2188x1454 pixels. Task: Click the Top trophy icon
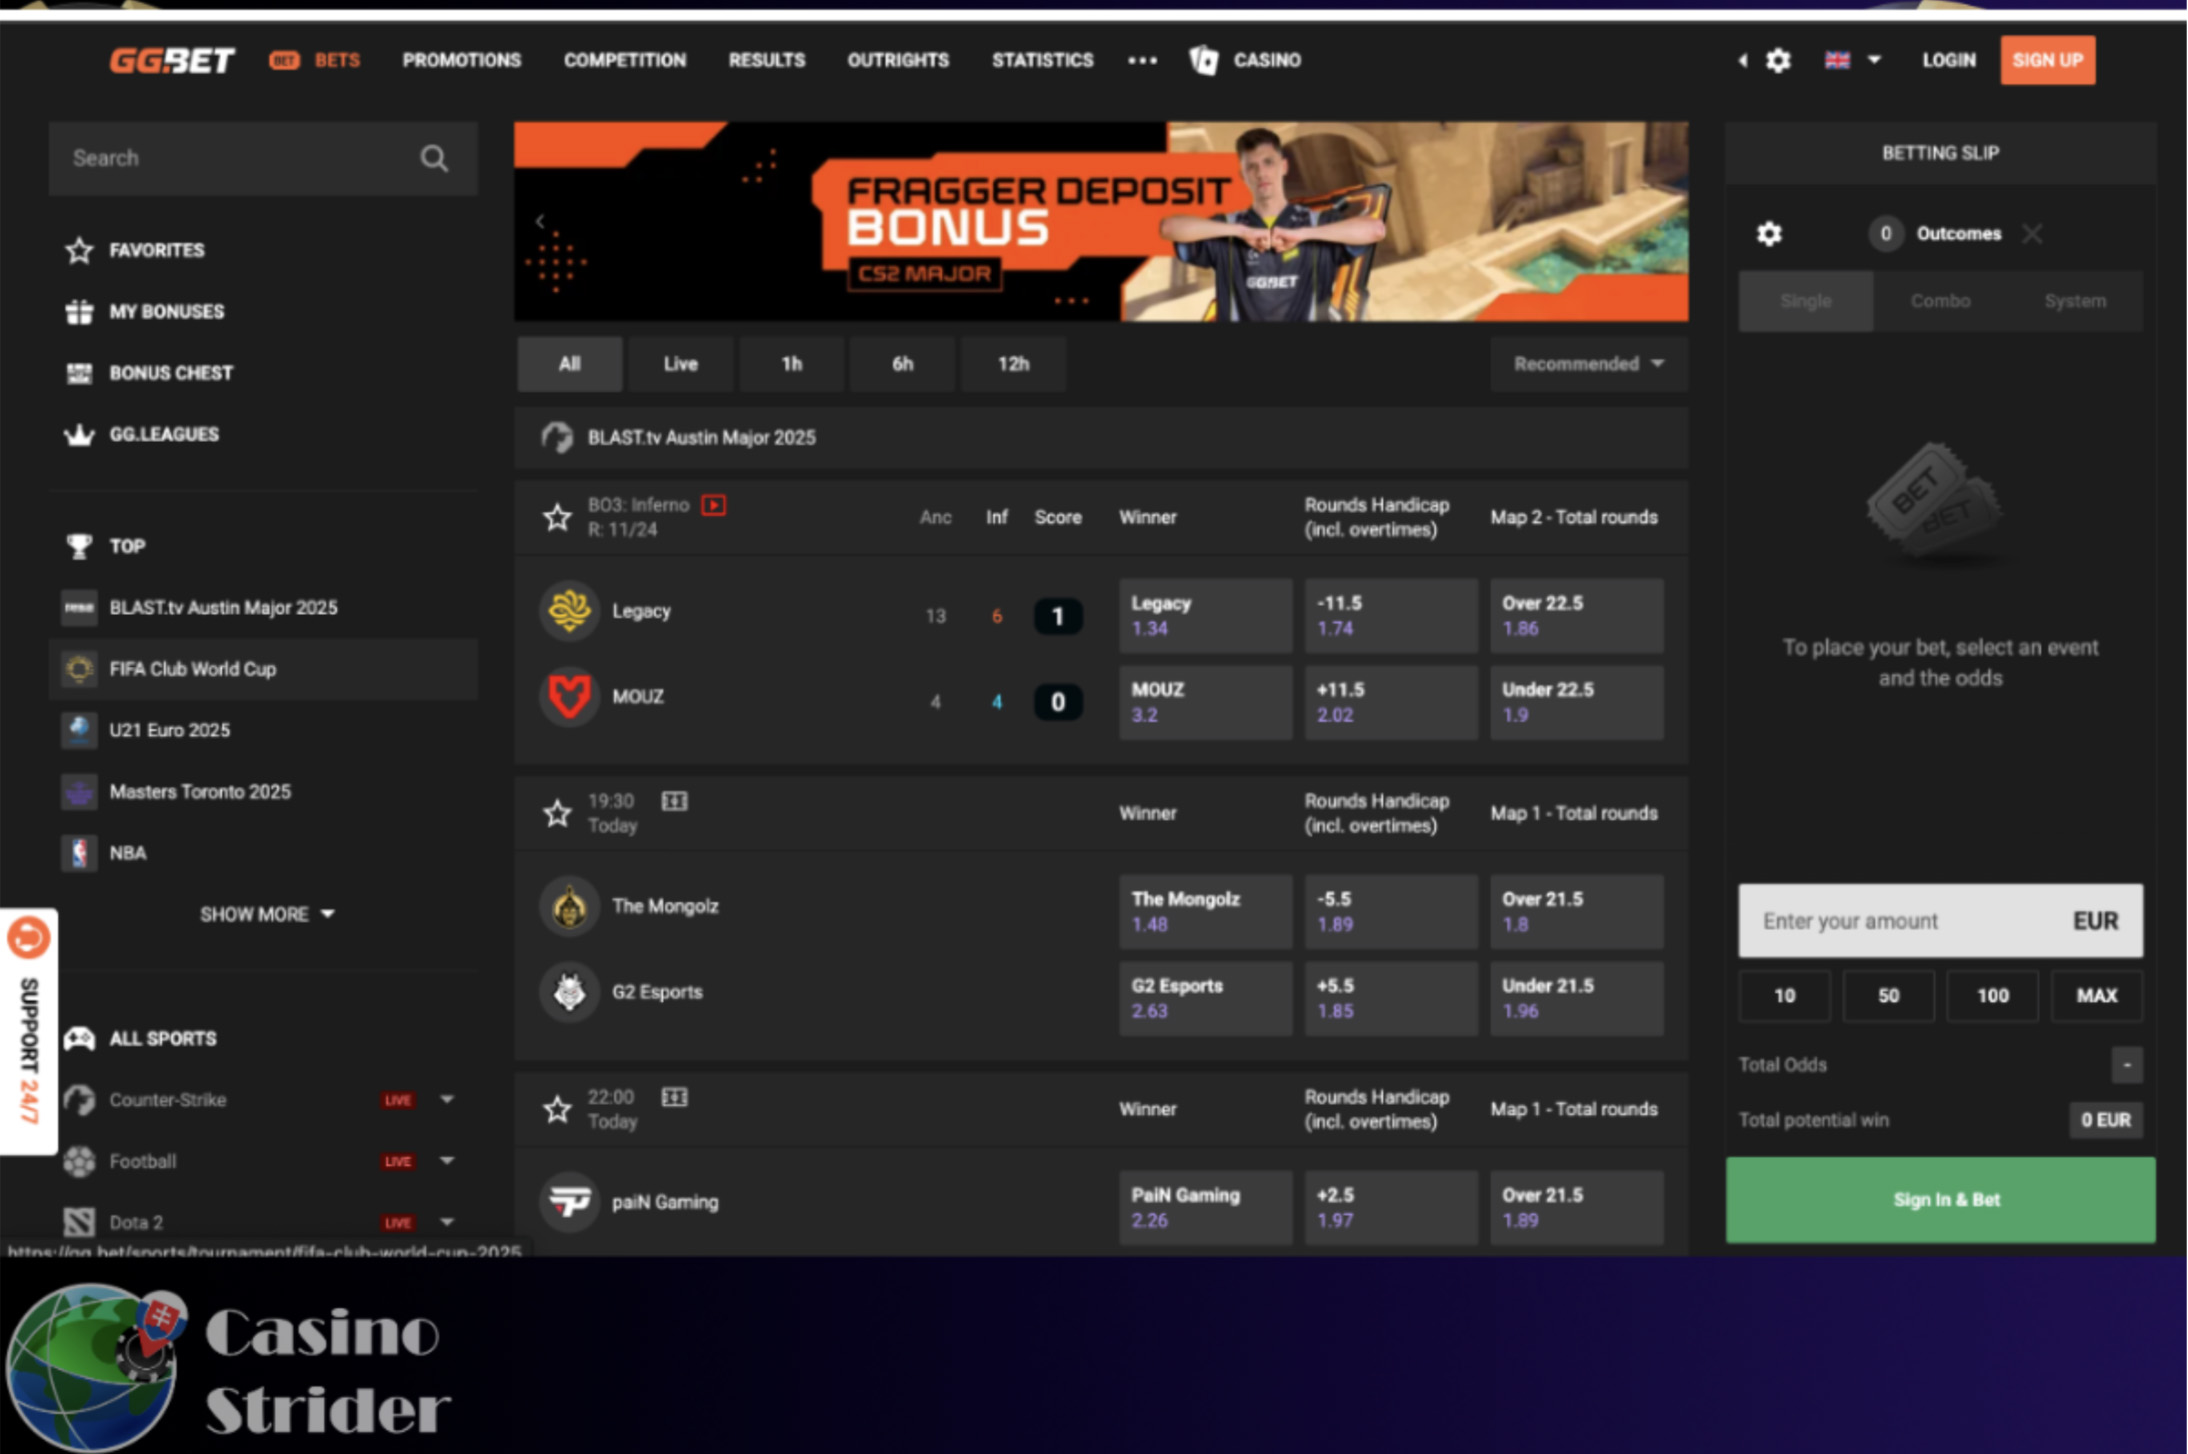click(x=79, y=546)
